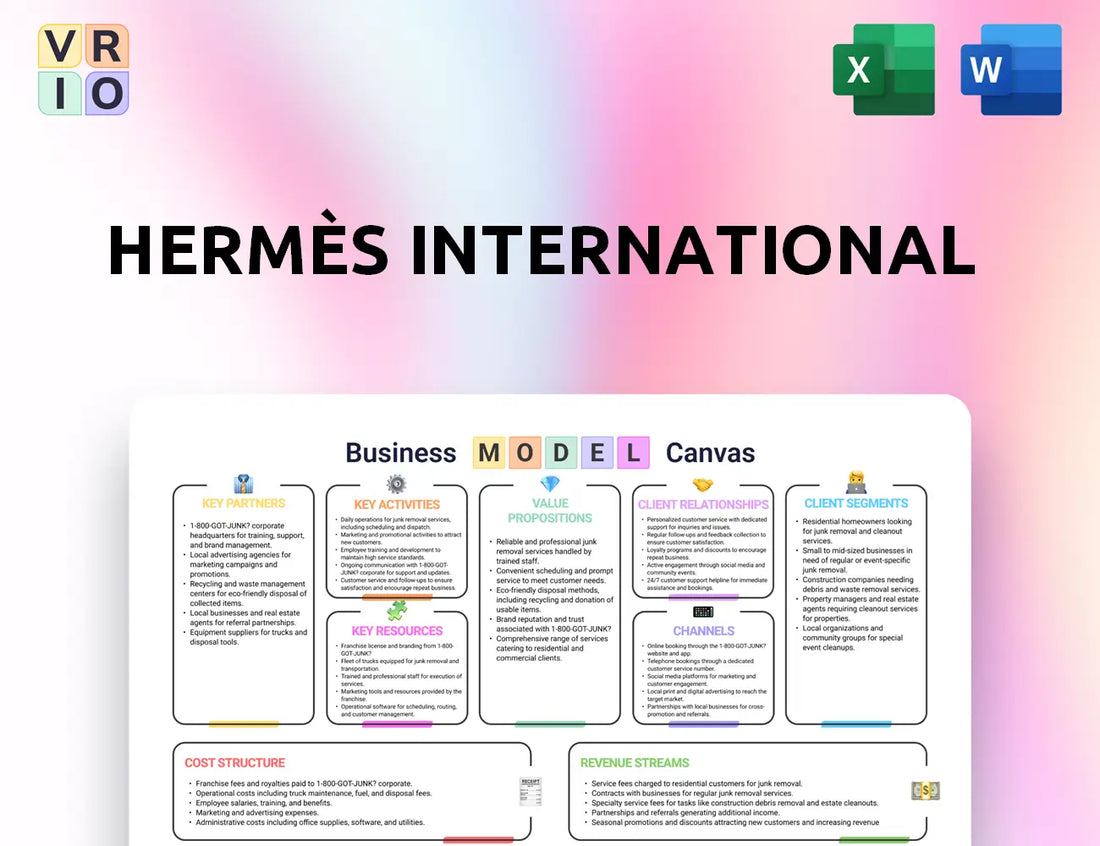Click the money icon in Revenue Streams
The height and width of the screenshot is (846, 1100).
coord(925,791)
